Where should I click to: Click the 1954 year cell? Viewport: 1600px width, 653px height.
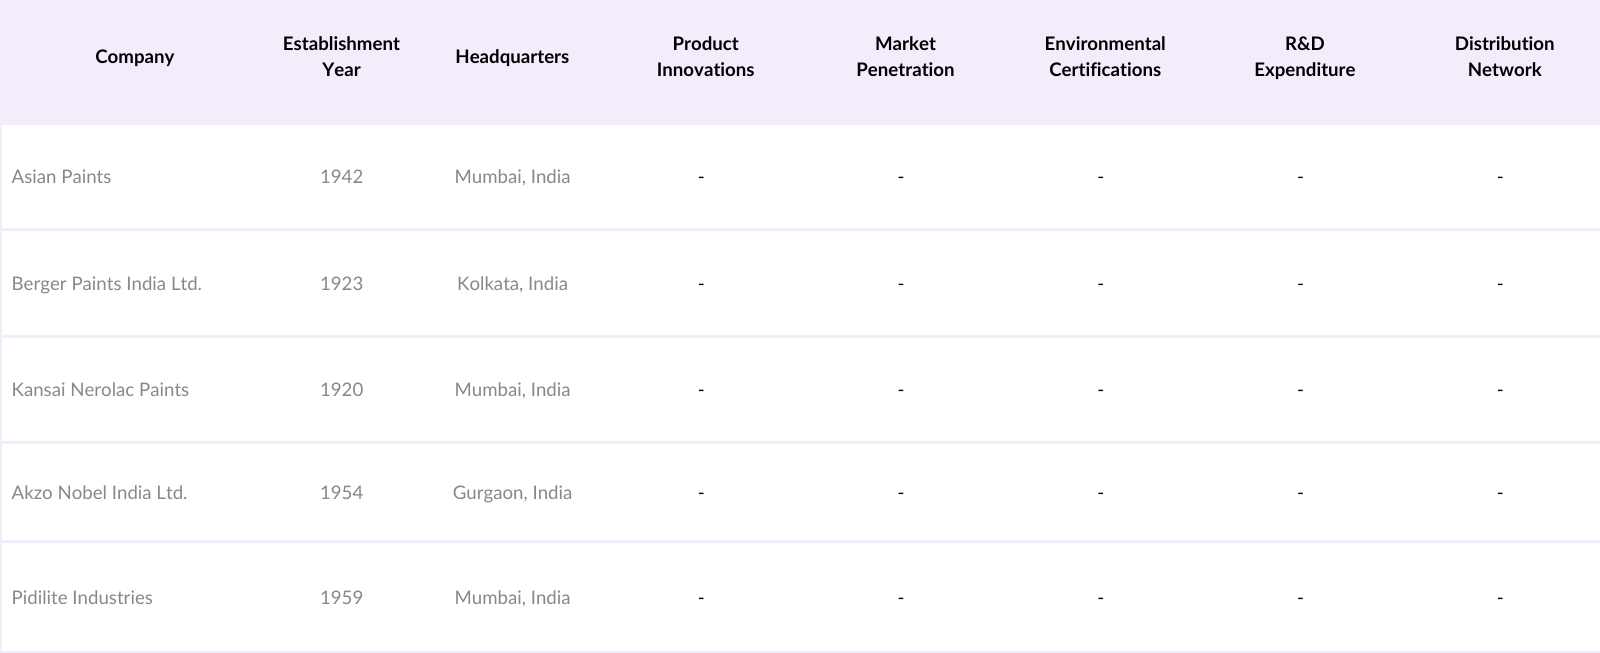[x=341, y=493]
